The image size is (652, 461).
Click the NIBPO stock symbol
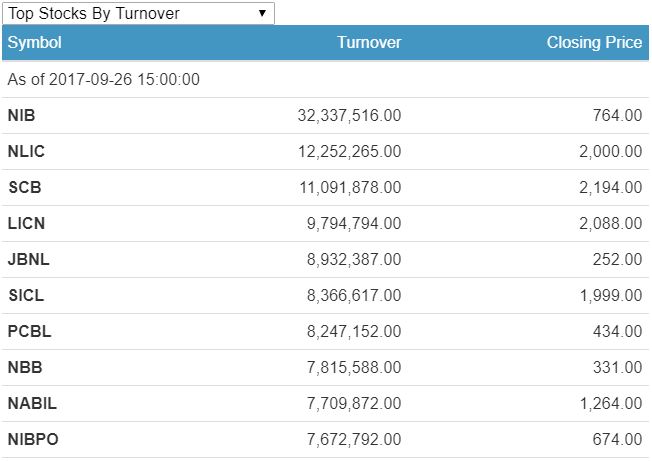click(32, 440)
